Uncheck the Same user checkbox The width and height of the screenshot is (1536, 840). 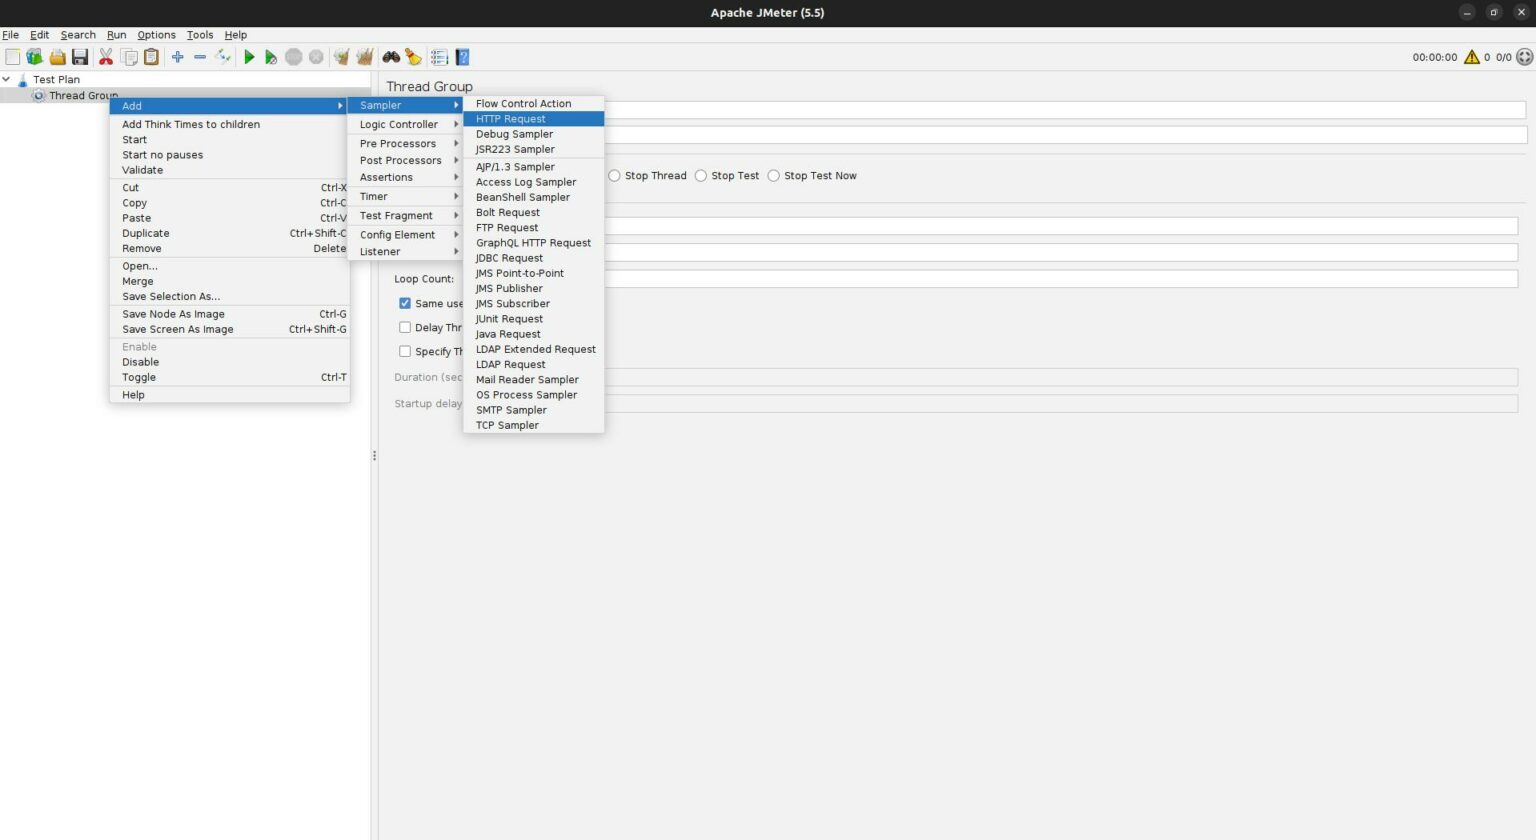click(x=405, y=303)
